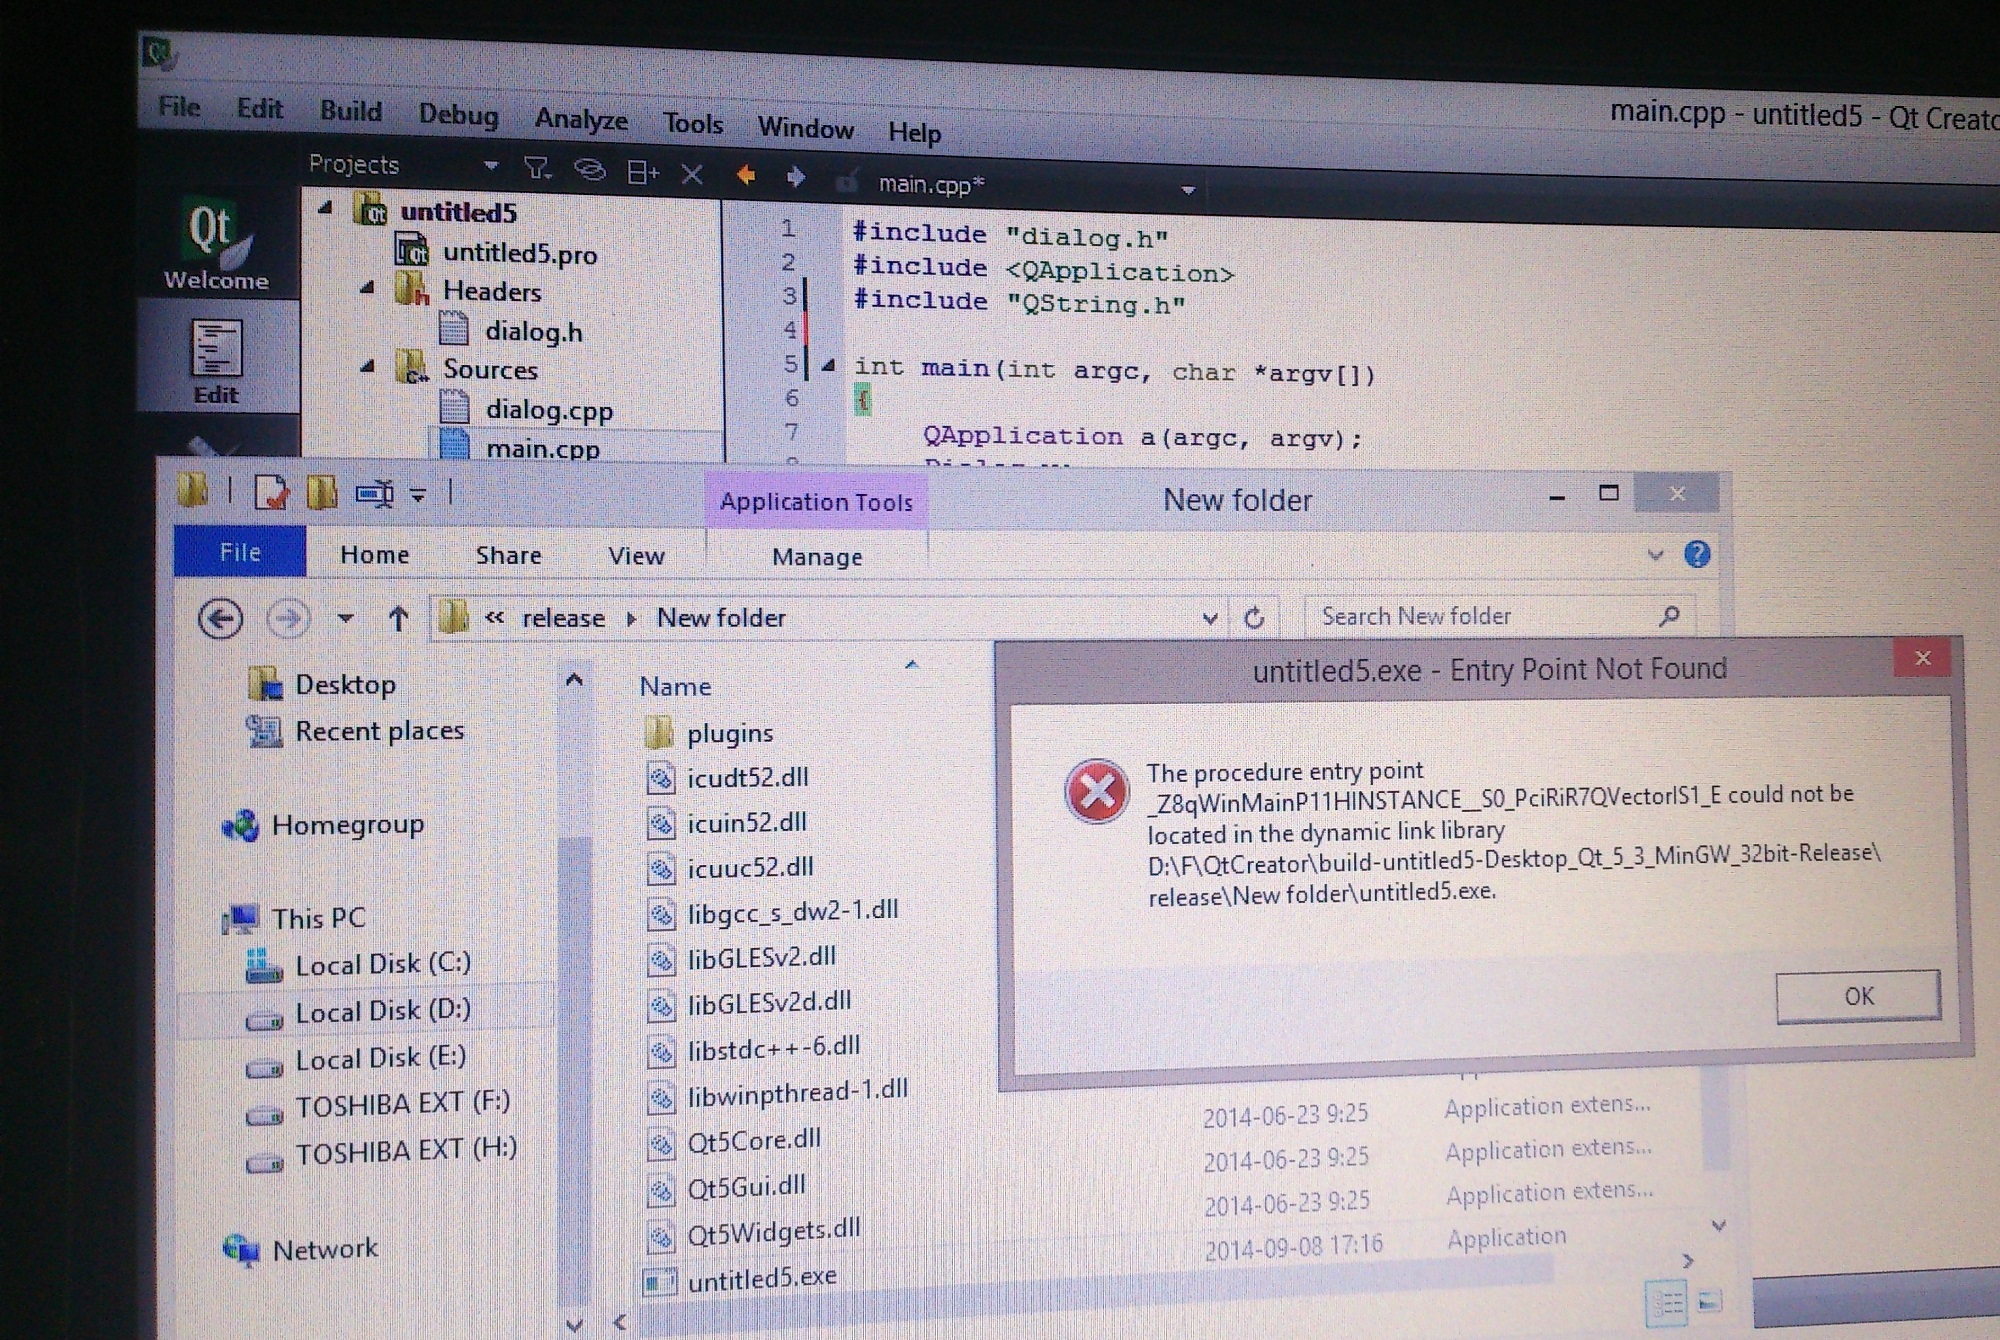Collapse the Sources folder node
The height and width of the screenshot is (1340, 2000).
click(x=368, y=366)
